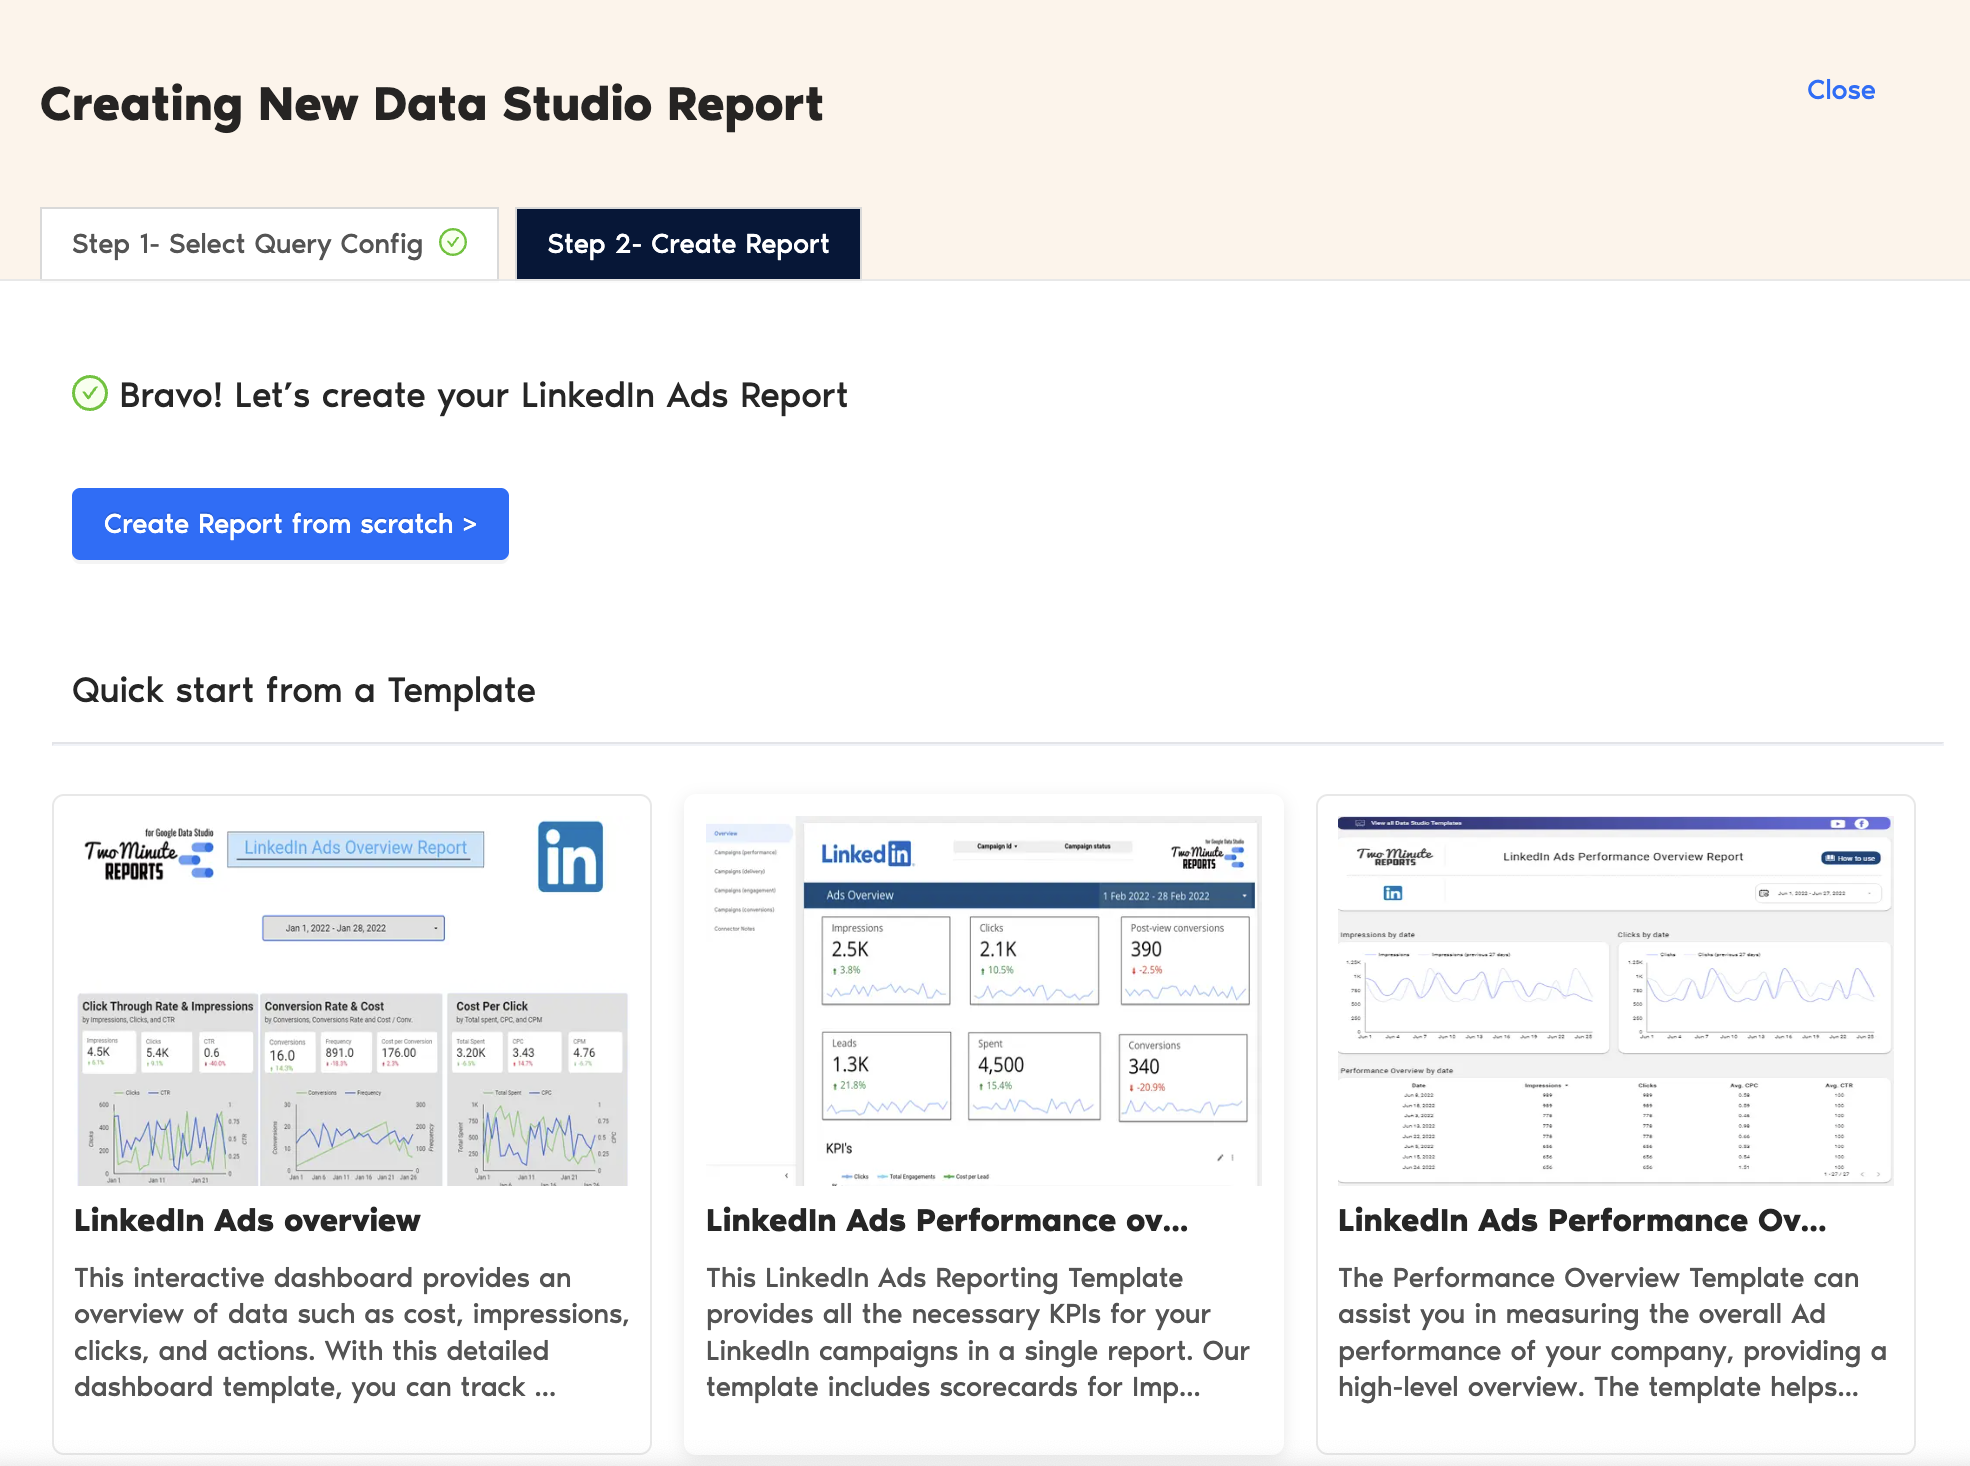Image resolution: width=1970 pixels, height=1466 pixels.
Task: Click Post-view conversions 390 scorecard
Action: coord(1185,960)
